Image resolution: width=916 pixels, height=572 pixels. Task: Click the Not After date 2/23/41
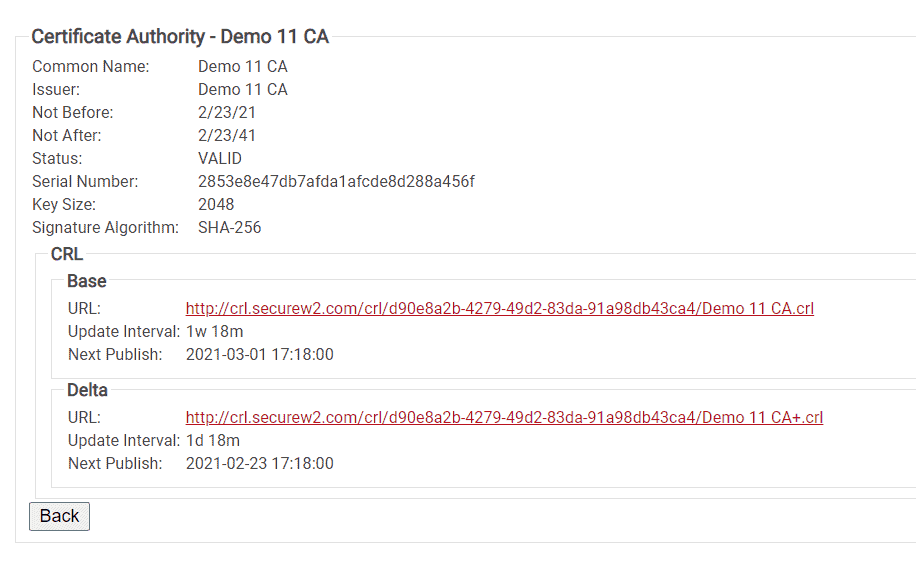coord(227,136)
